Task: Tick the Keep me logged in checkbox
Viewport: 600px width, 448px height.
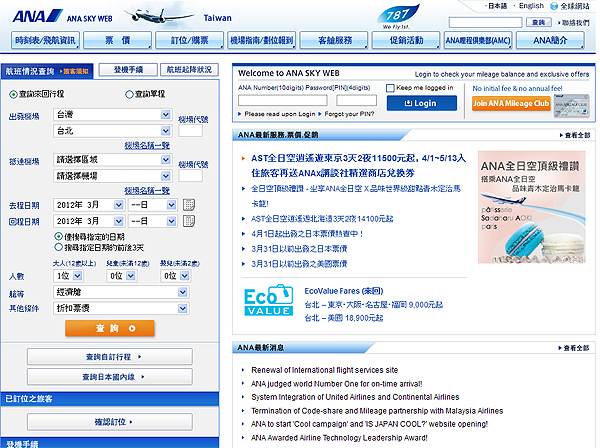Action: click(390, 88)
